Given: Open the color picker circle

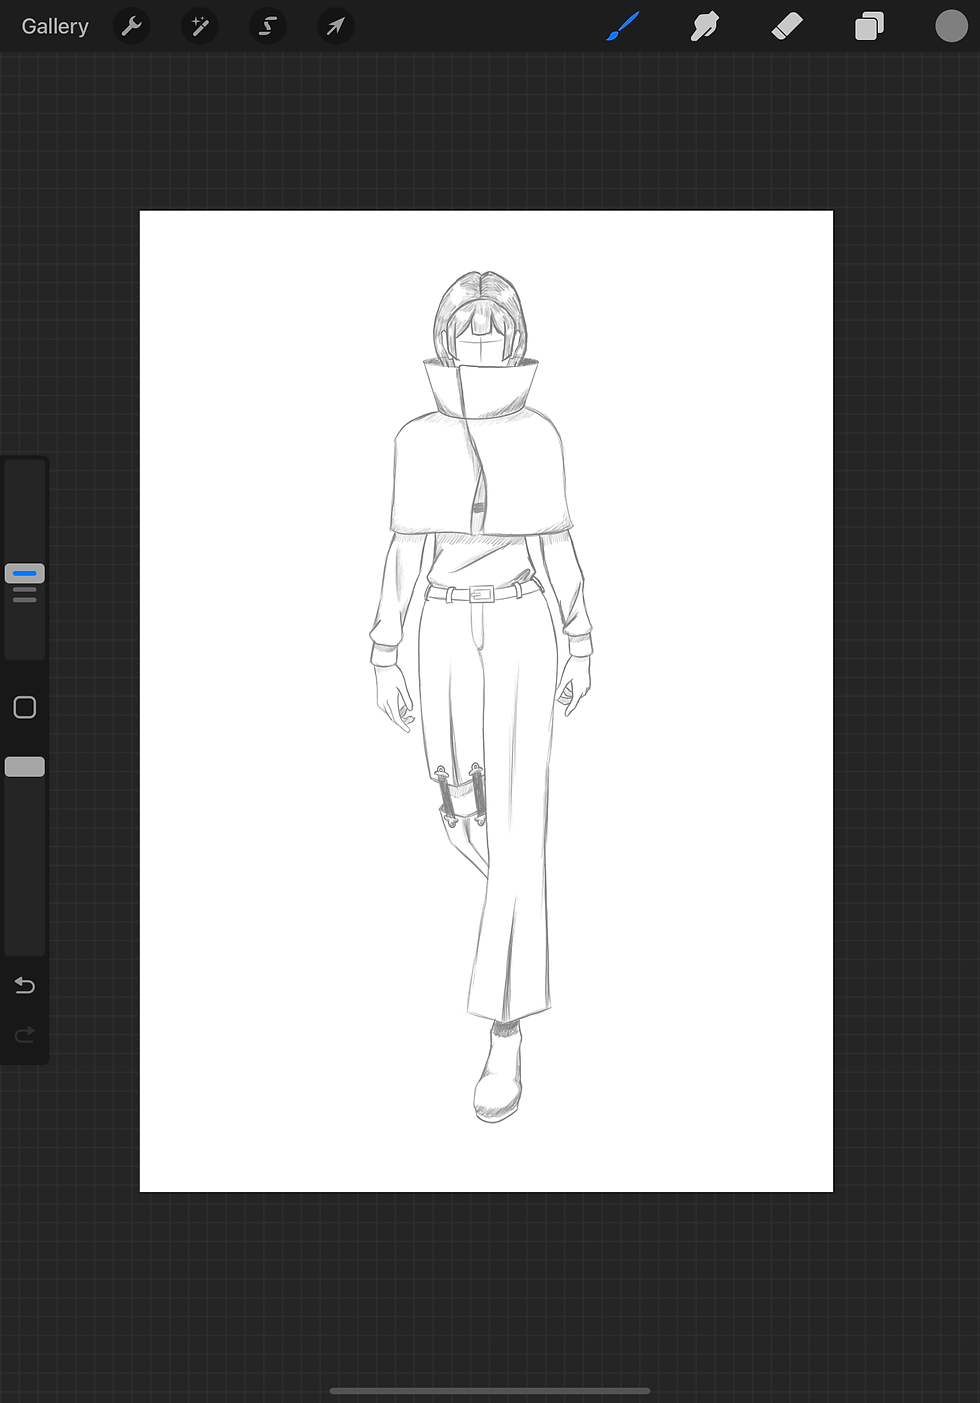Looking at the screenshot, I should pyautogui.click(x=951, y=26).
